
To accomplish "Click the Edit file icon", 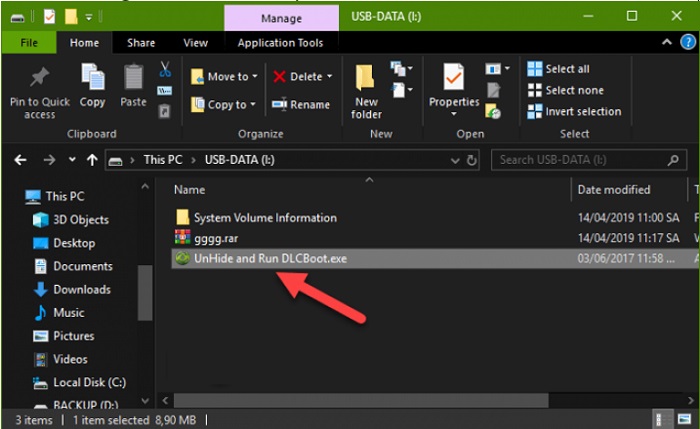I will [493, 90].
